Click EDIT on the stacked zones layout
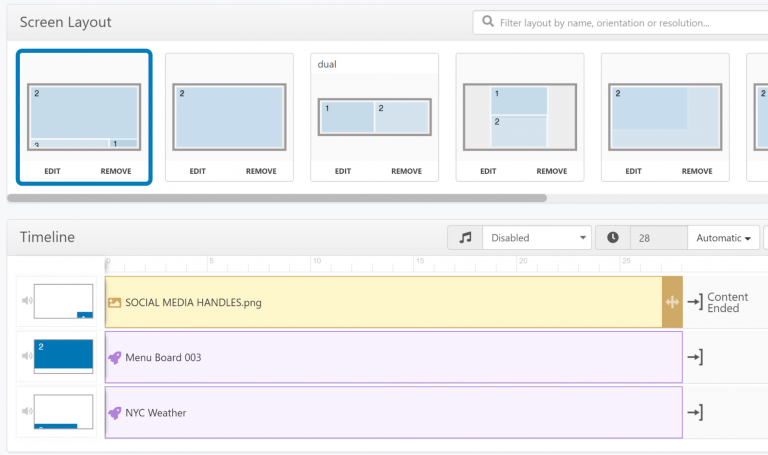 [488, 171]
